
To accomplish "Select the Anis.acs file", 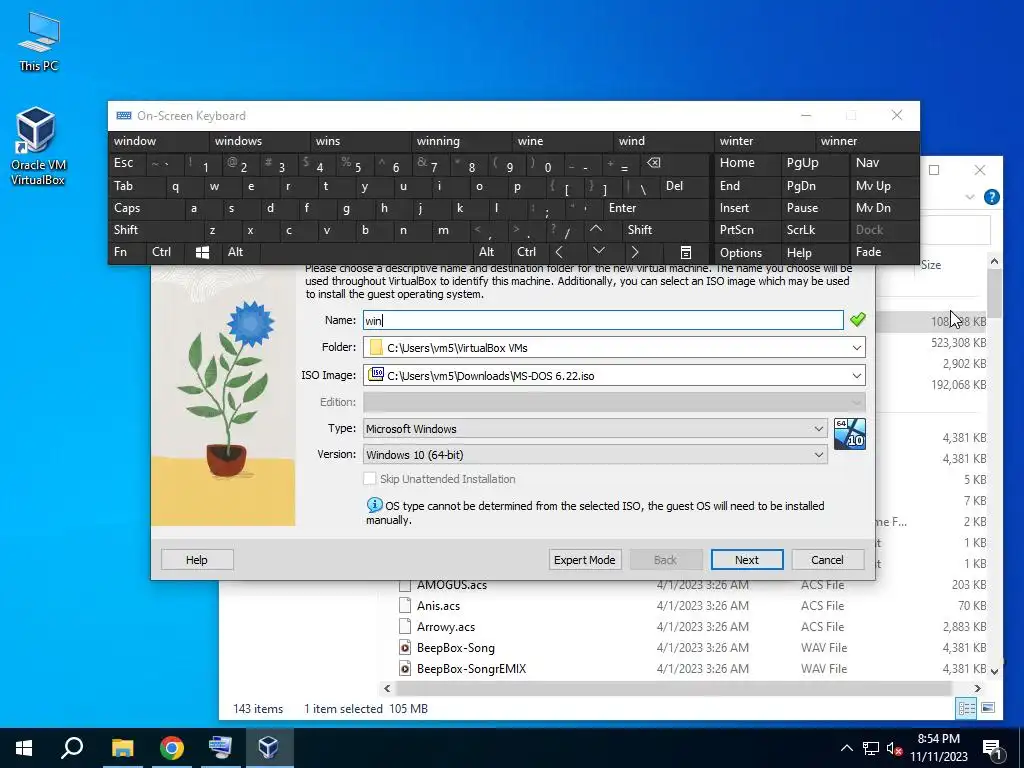I will (x=438, y=605).
